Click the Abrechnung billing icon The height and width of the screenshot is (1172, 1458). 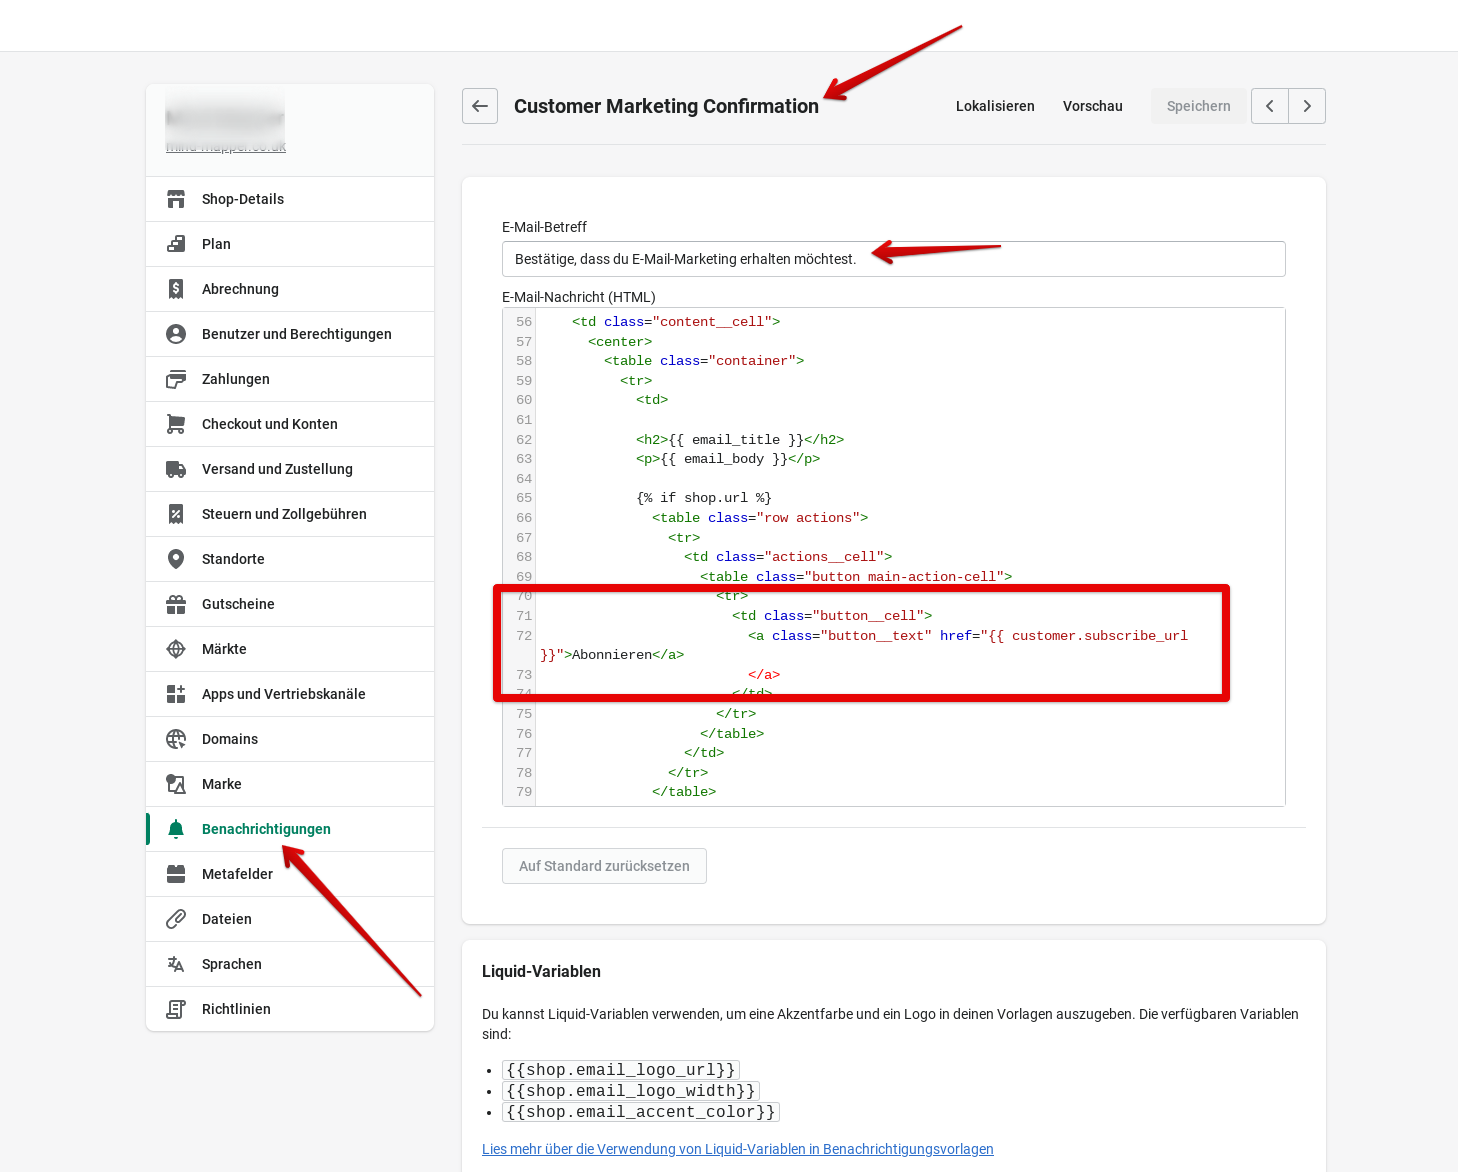[x=176, y=289]
